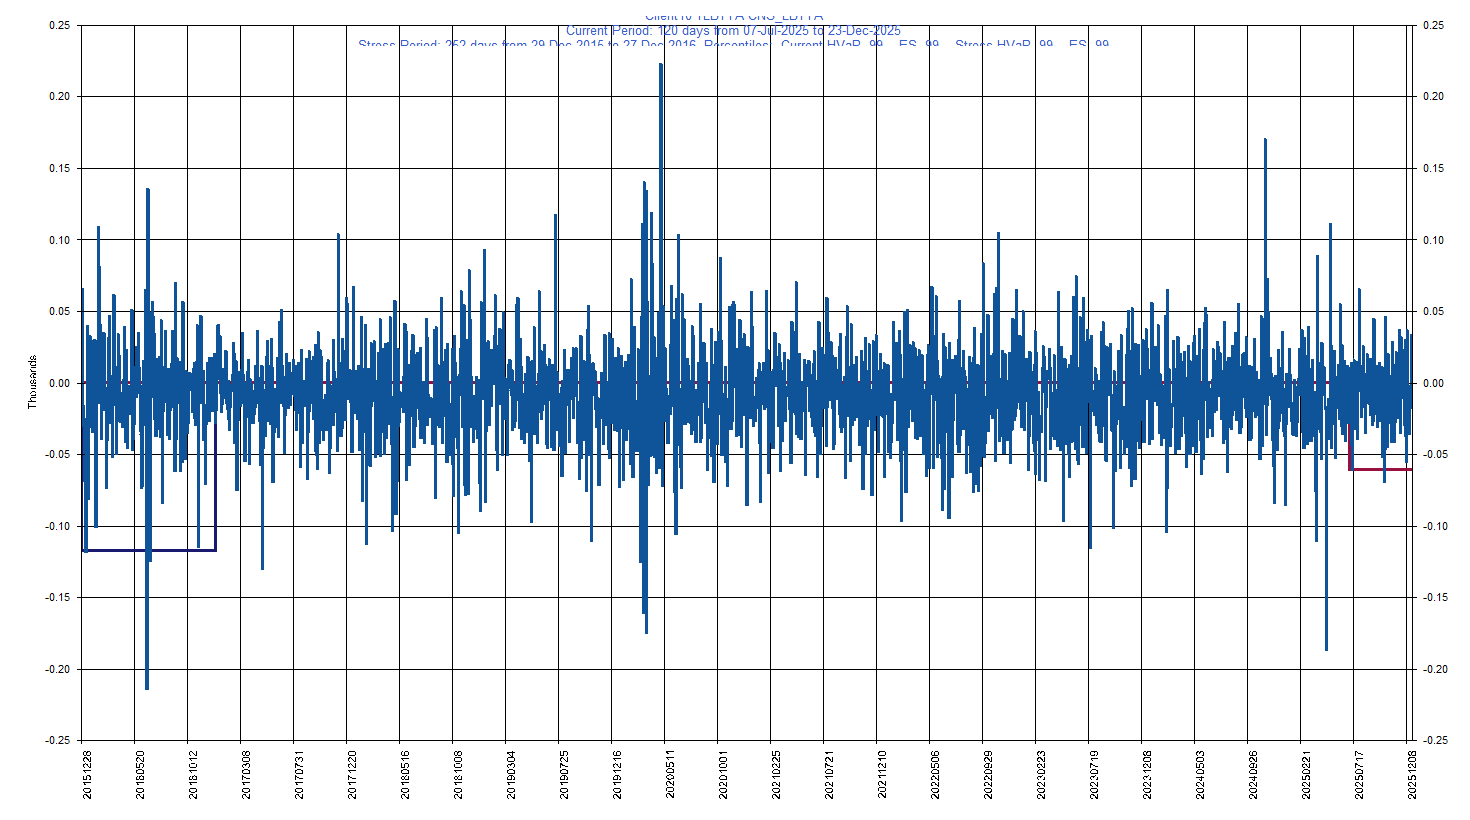Click the lowest trough tip below -0.20

[147, 688]
